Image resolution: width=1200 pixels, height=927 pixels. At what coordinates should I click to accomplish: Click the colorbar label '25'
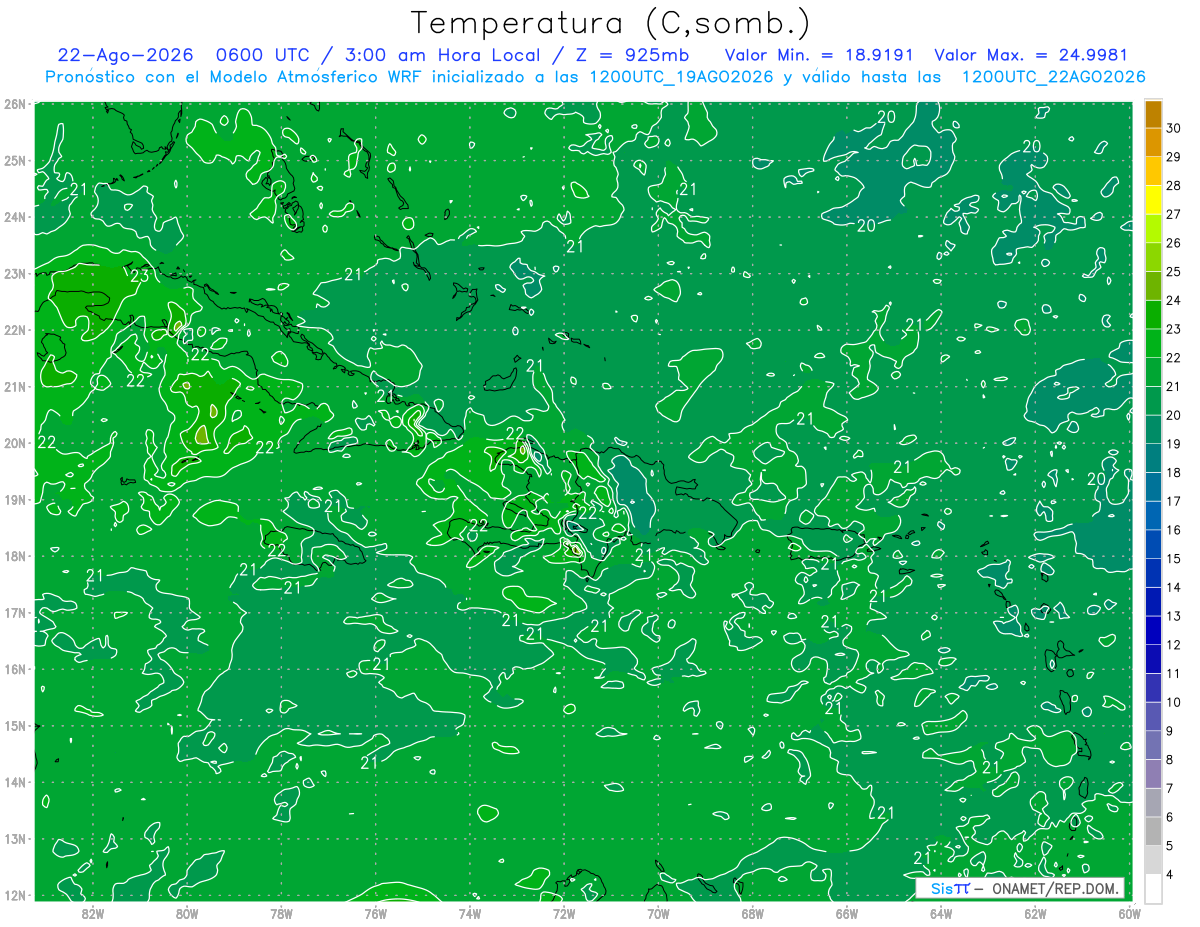pos(1174,271)
